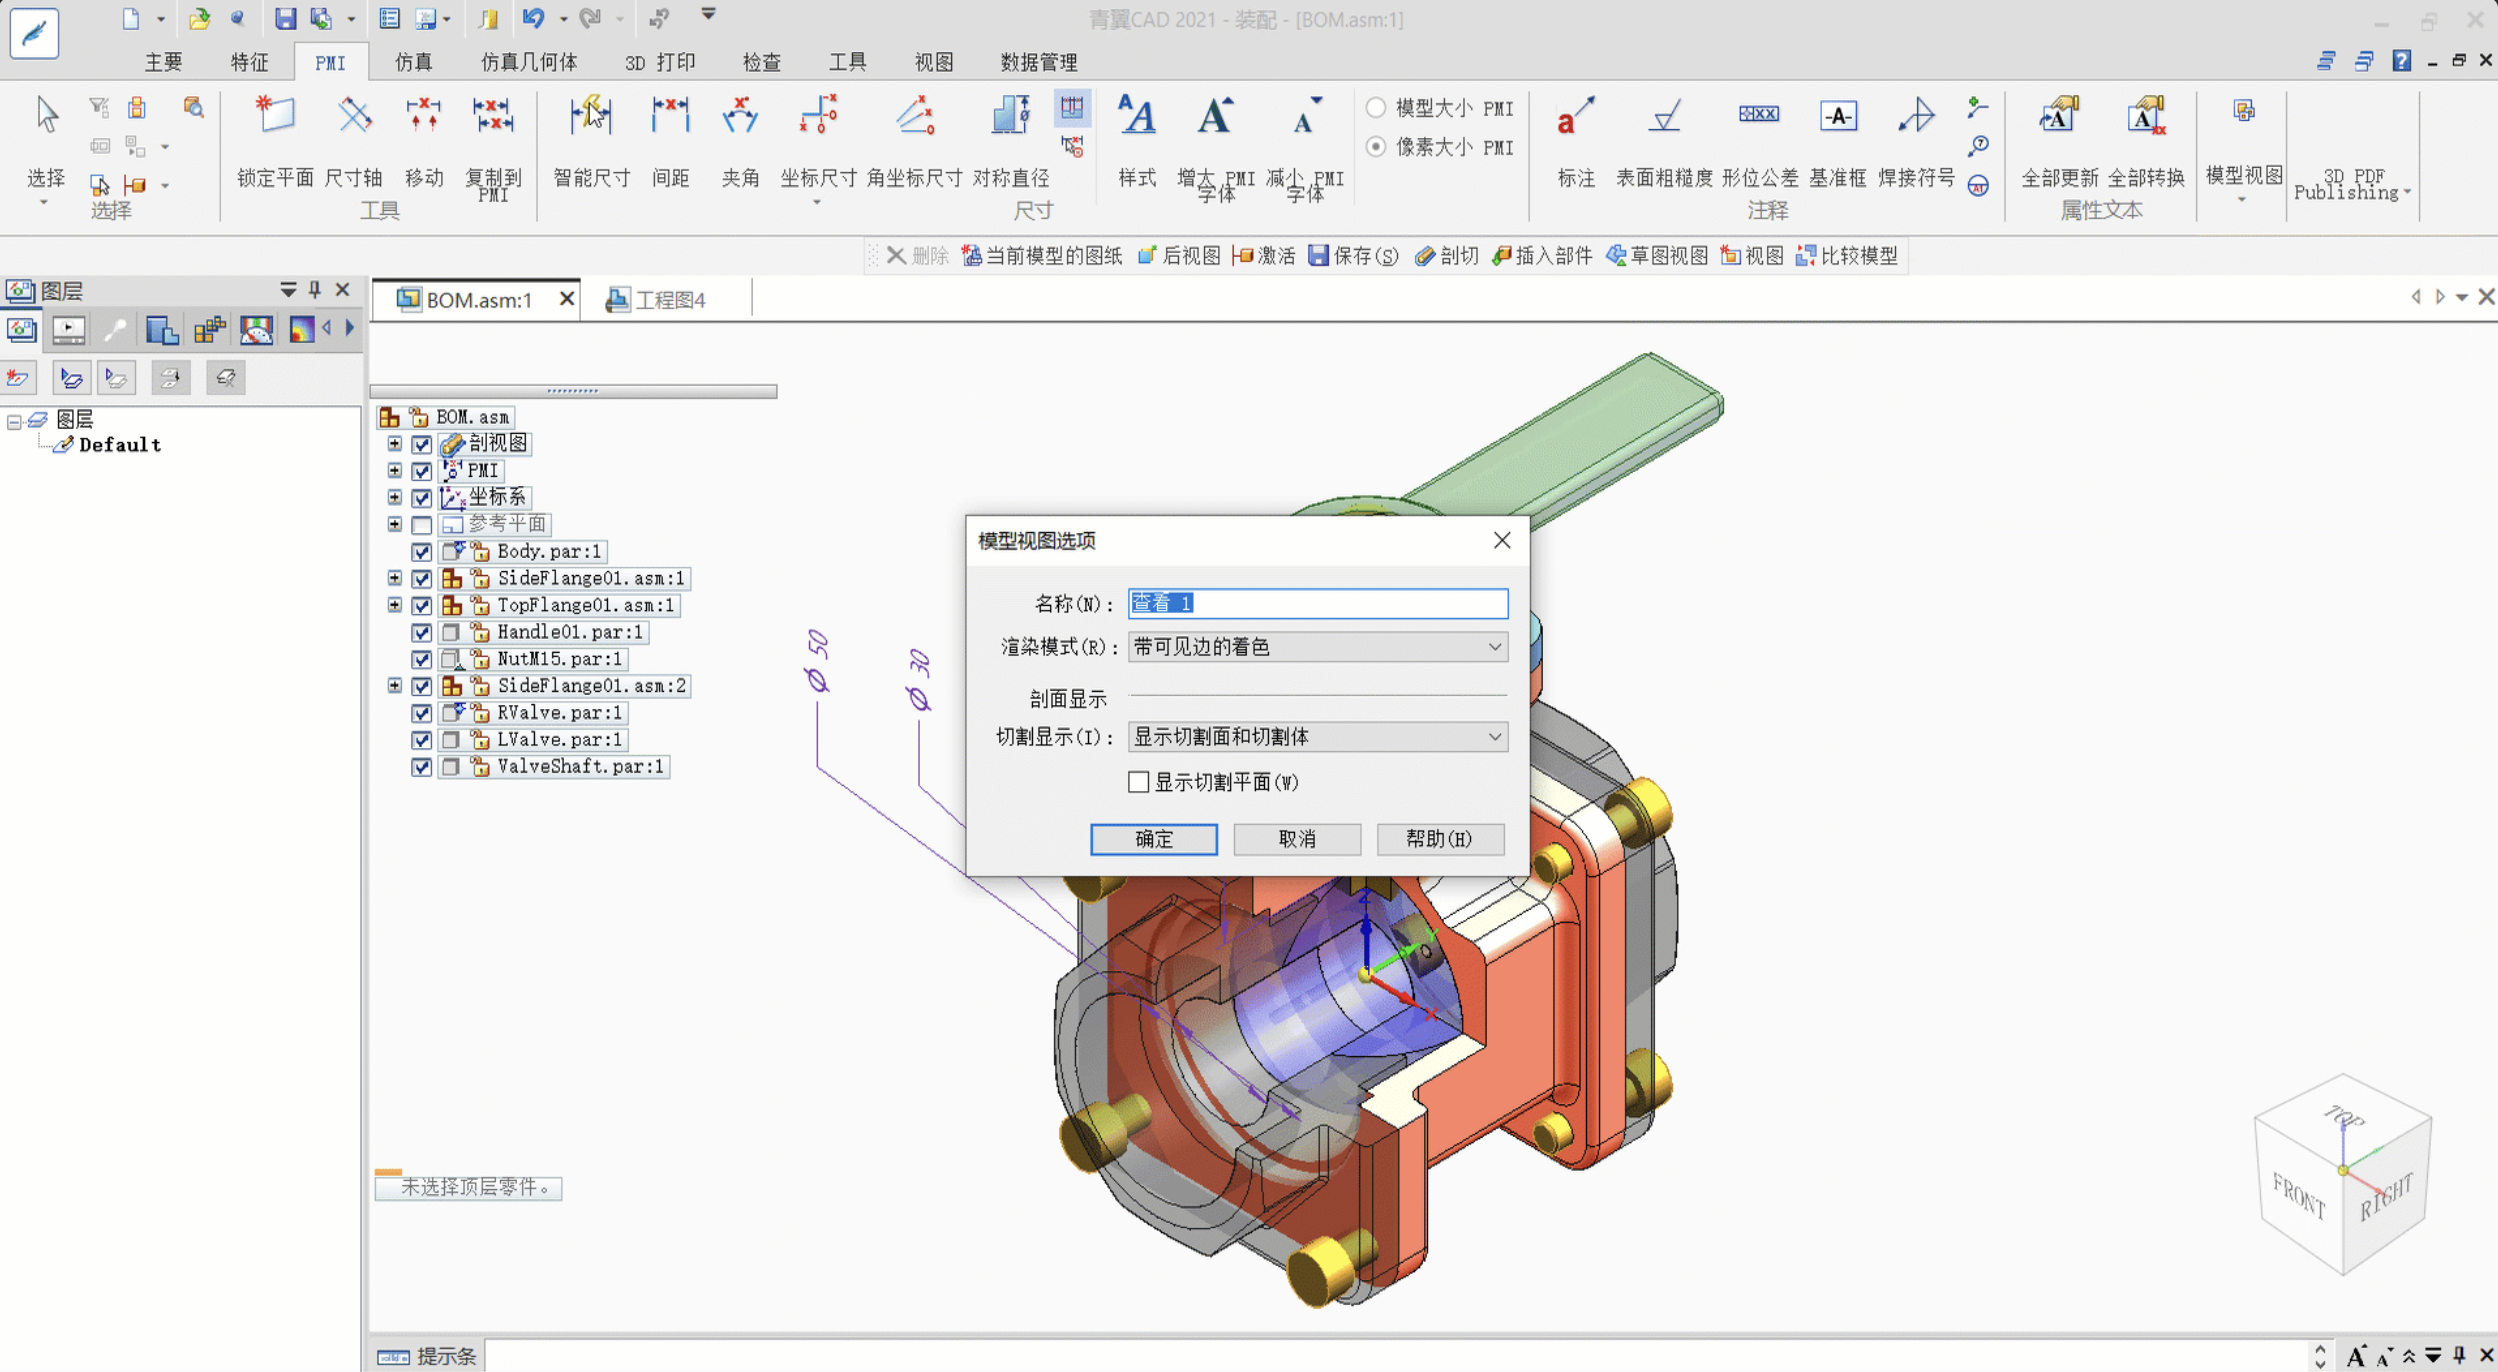
Task: Choose the 表面粗糙度 surface roughness tool
Action: click(1664, 140)
